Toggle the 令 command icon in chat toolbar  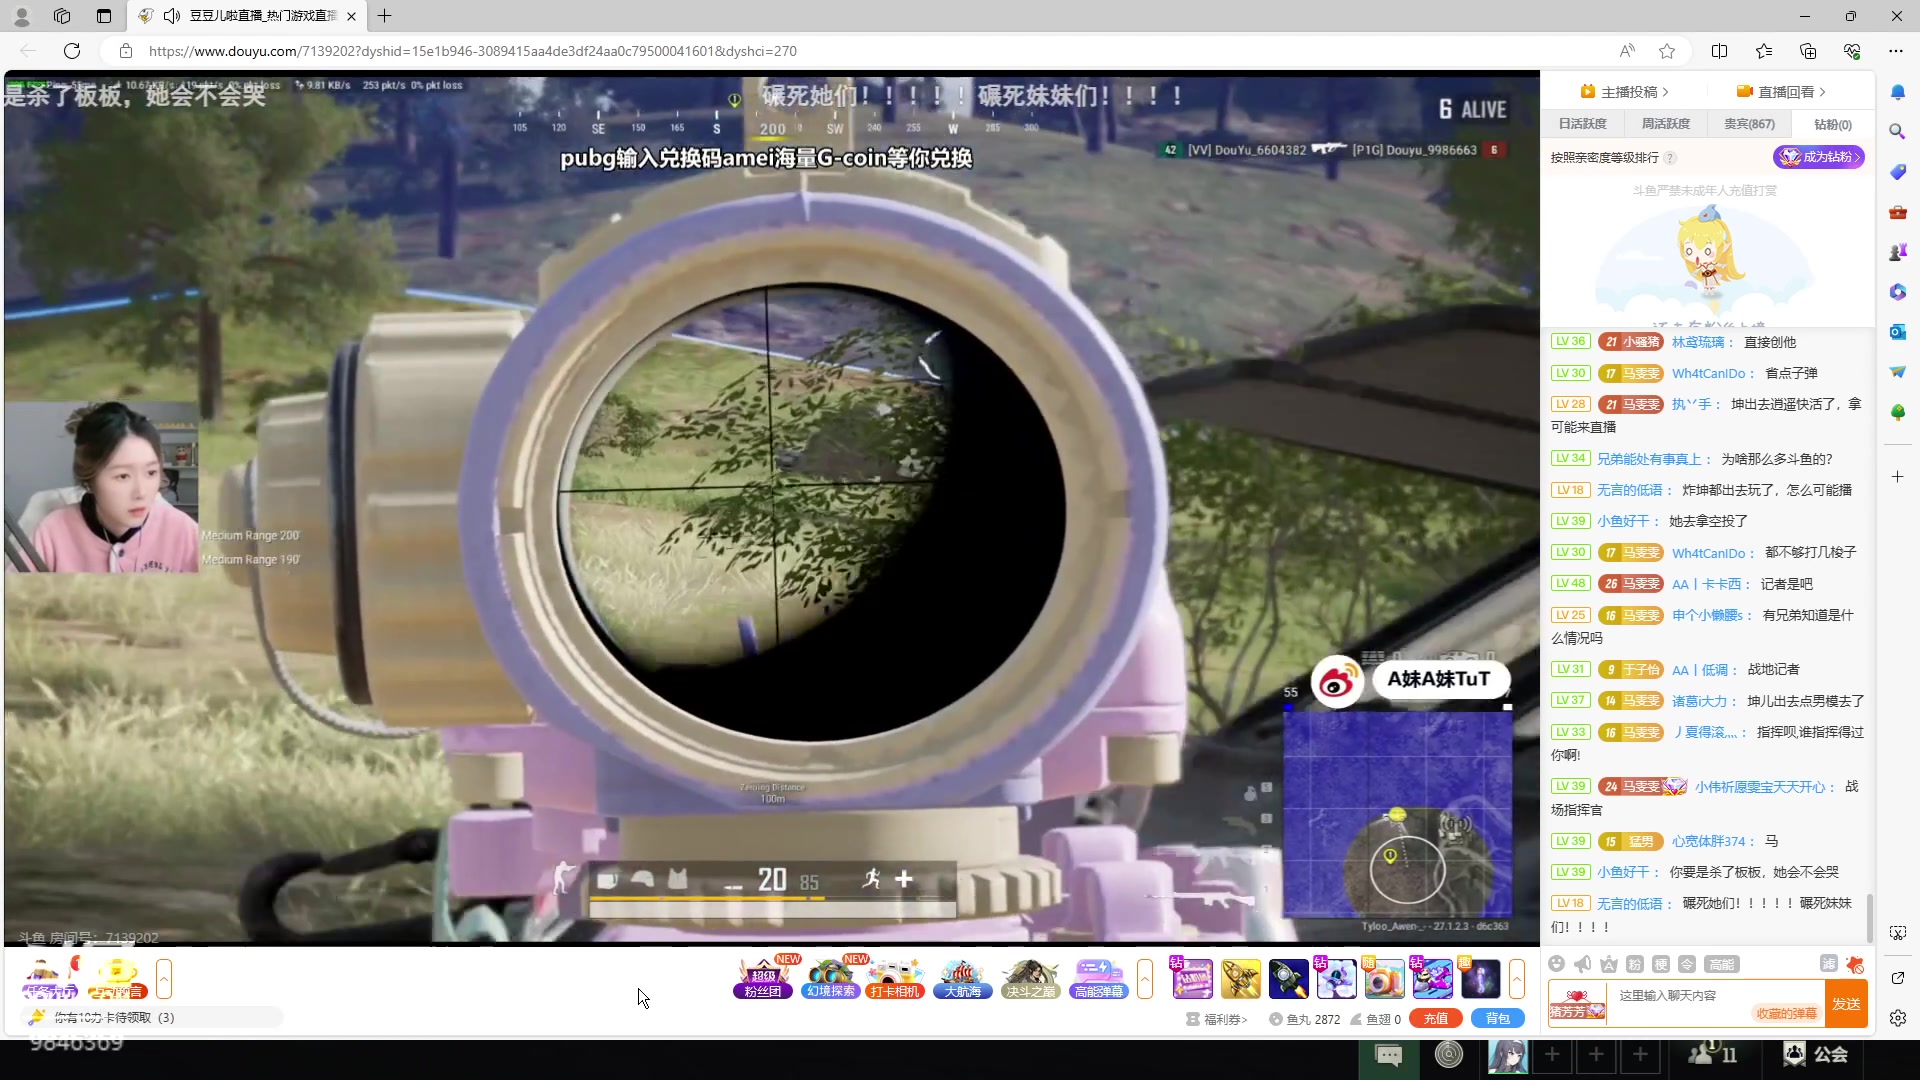1686,964
